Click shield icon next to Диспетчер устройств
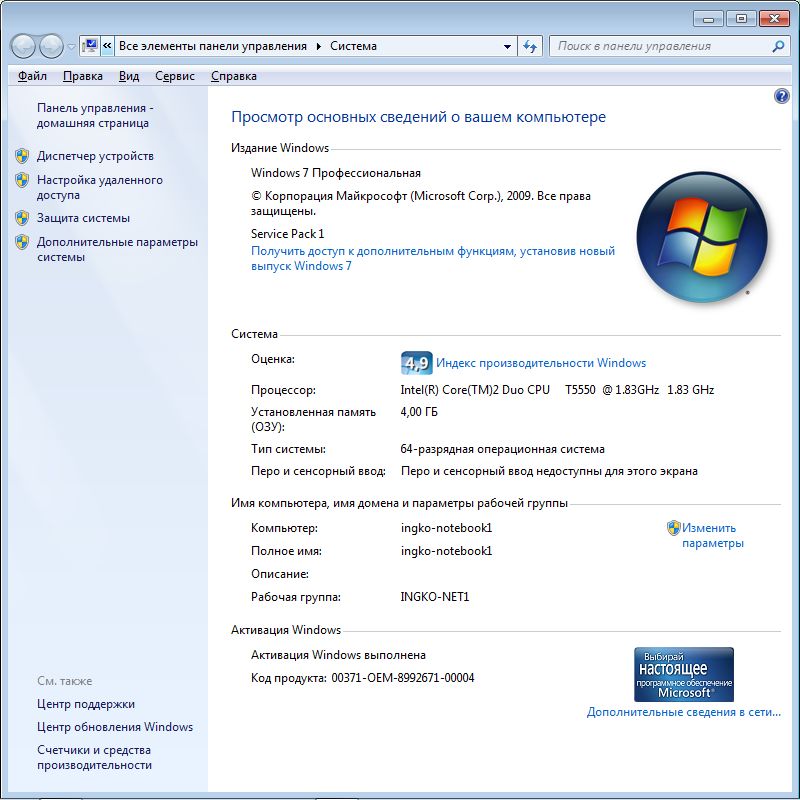The image size is (800, 800). [22, 156]
